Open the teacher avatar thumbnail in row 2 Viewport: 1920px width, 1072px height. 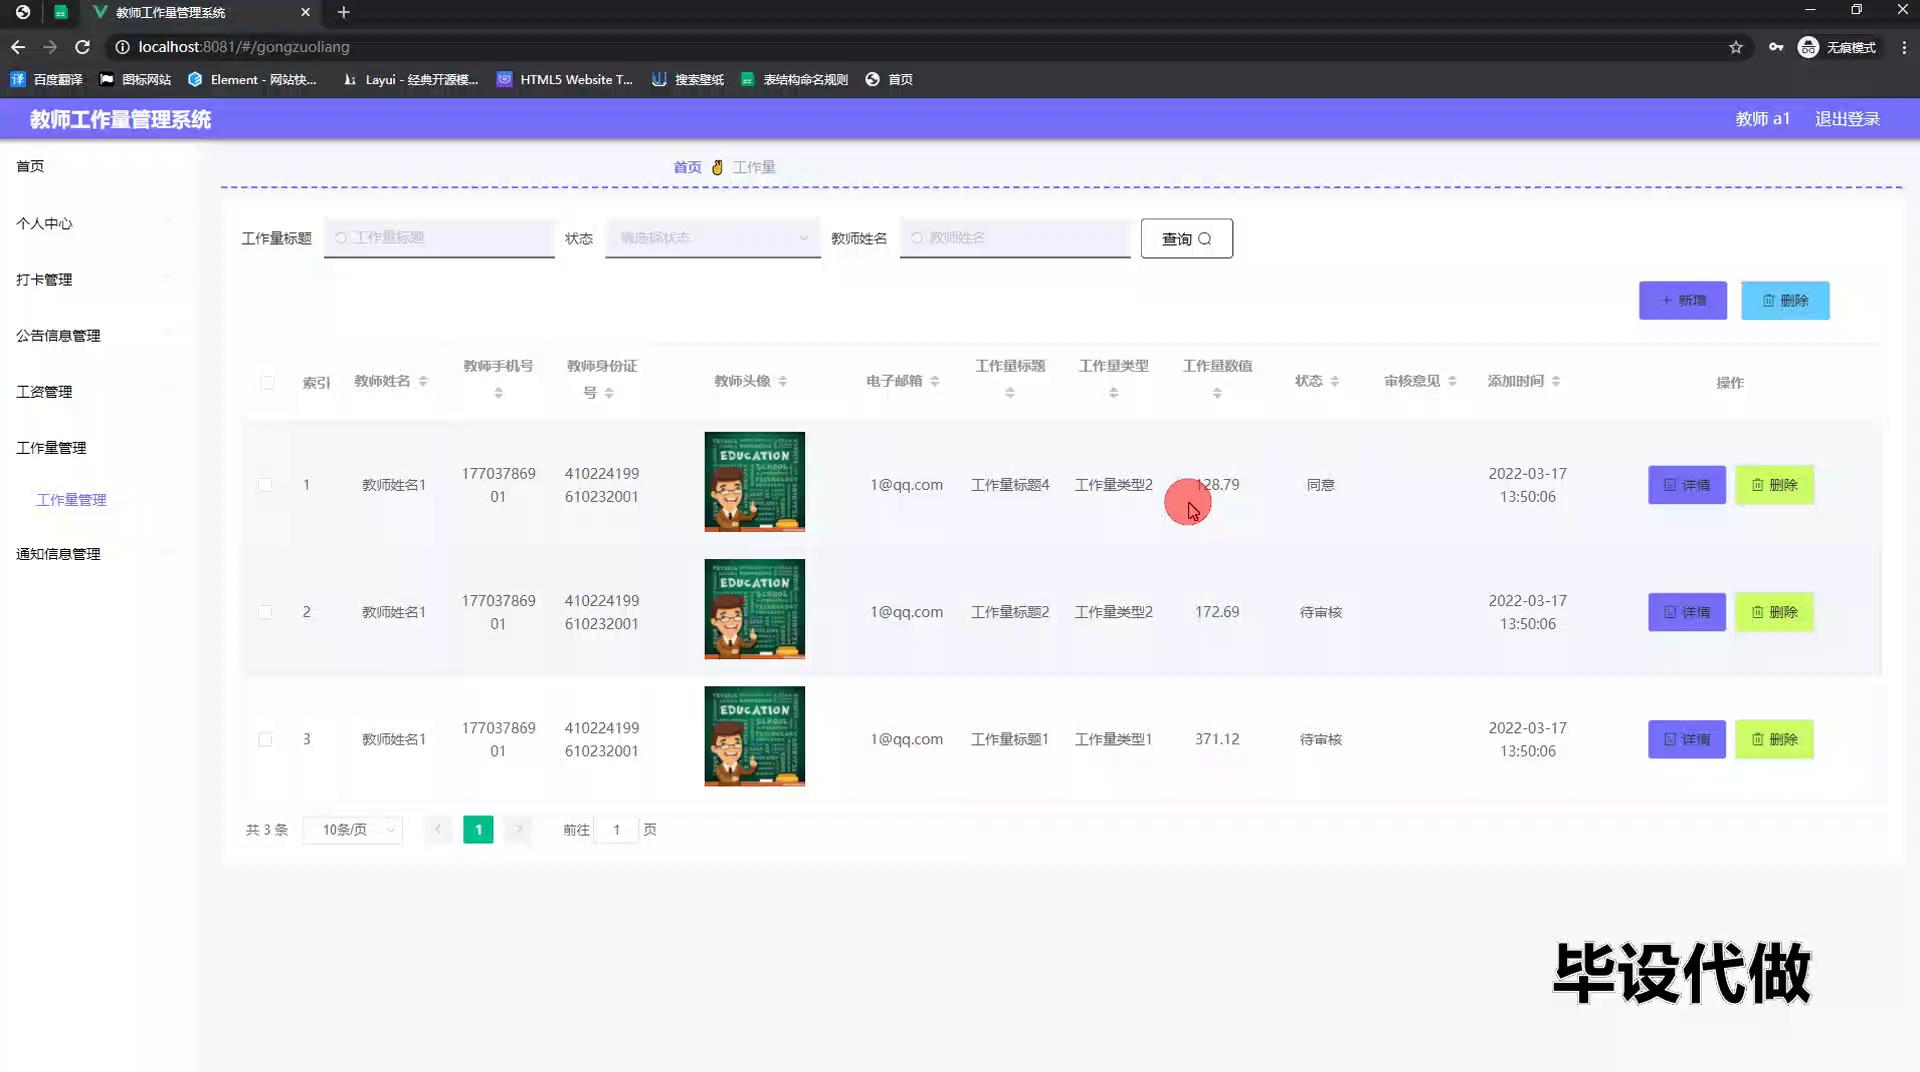coord(754,609)
